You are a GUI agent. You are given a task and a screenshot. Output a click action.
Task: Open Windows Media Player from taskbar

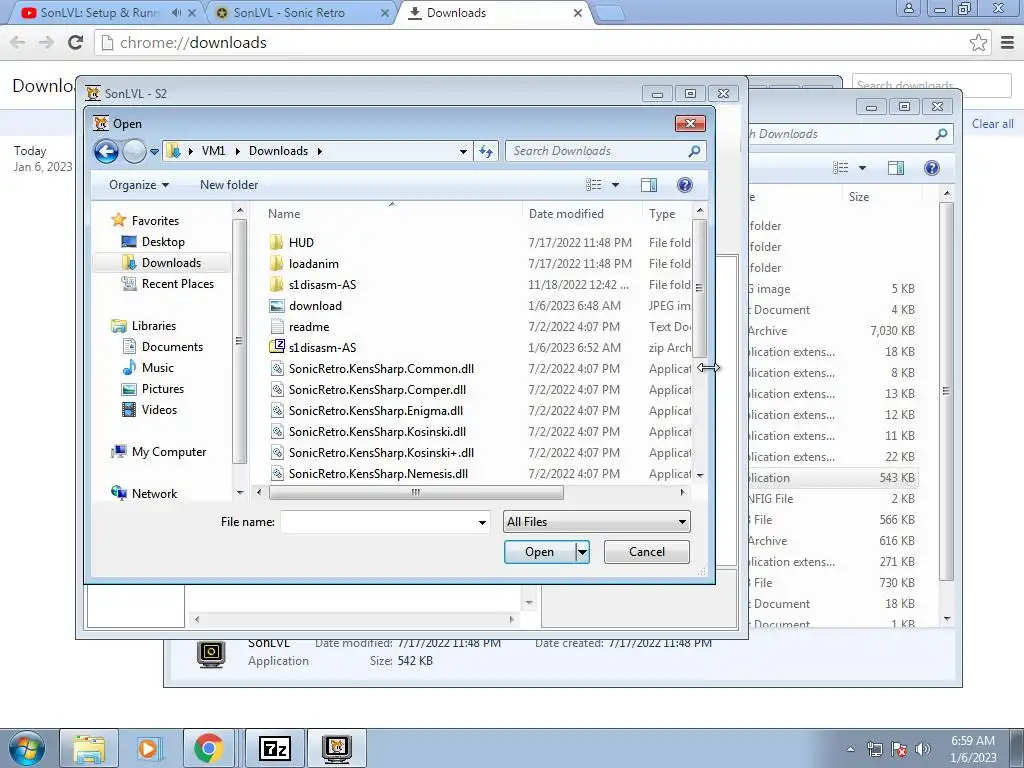pos(149,748)
